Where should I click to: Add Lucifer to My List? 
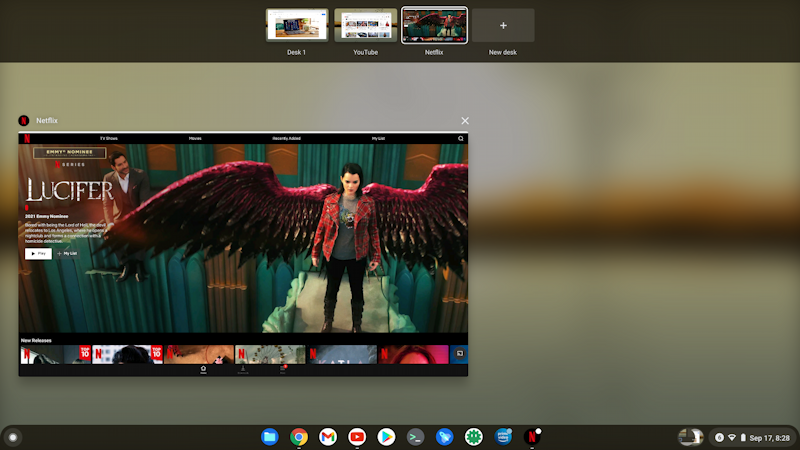(x=67, y=254)
